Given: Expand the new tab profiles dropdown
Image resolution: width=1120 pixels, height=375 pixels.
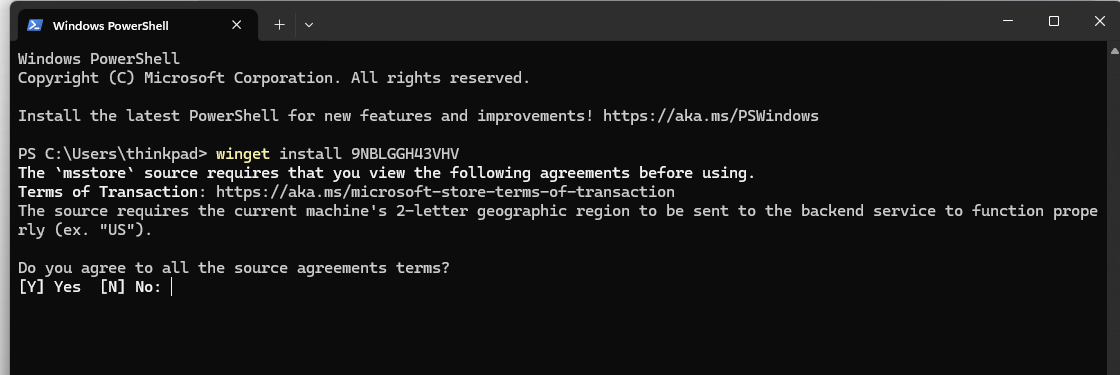Looking at the screenshot, I should (309, 25).
